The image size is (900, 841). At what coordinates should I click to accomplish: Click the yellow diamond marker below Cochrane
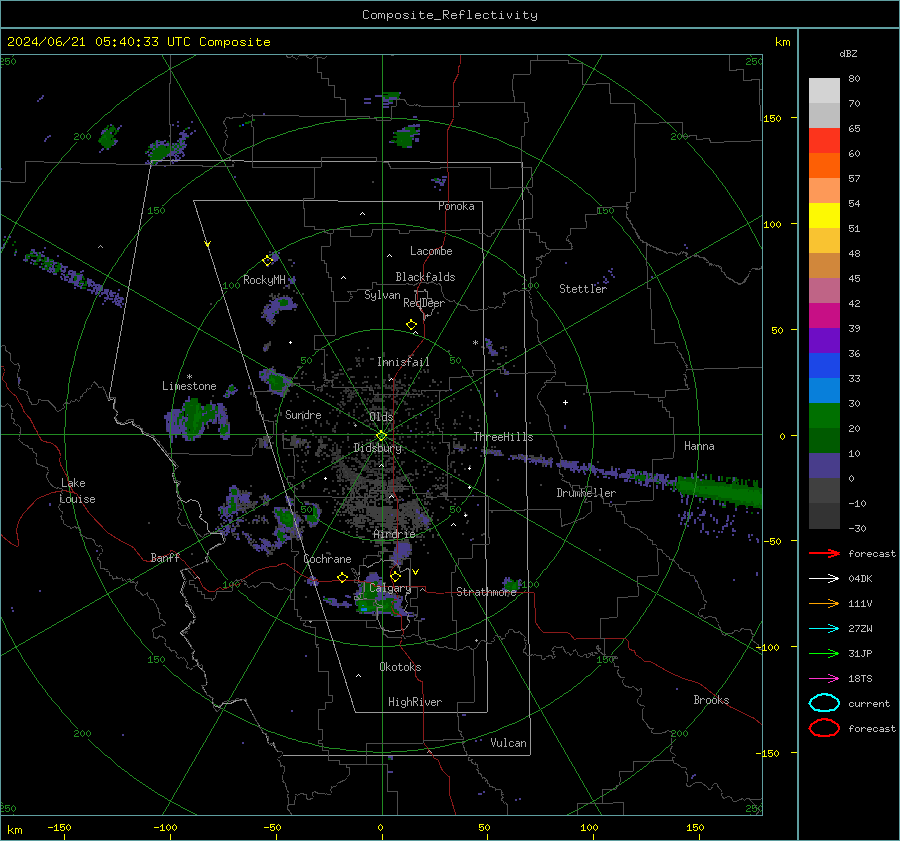[343, 578]
